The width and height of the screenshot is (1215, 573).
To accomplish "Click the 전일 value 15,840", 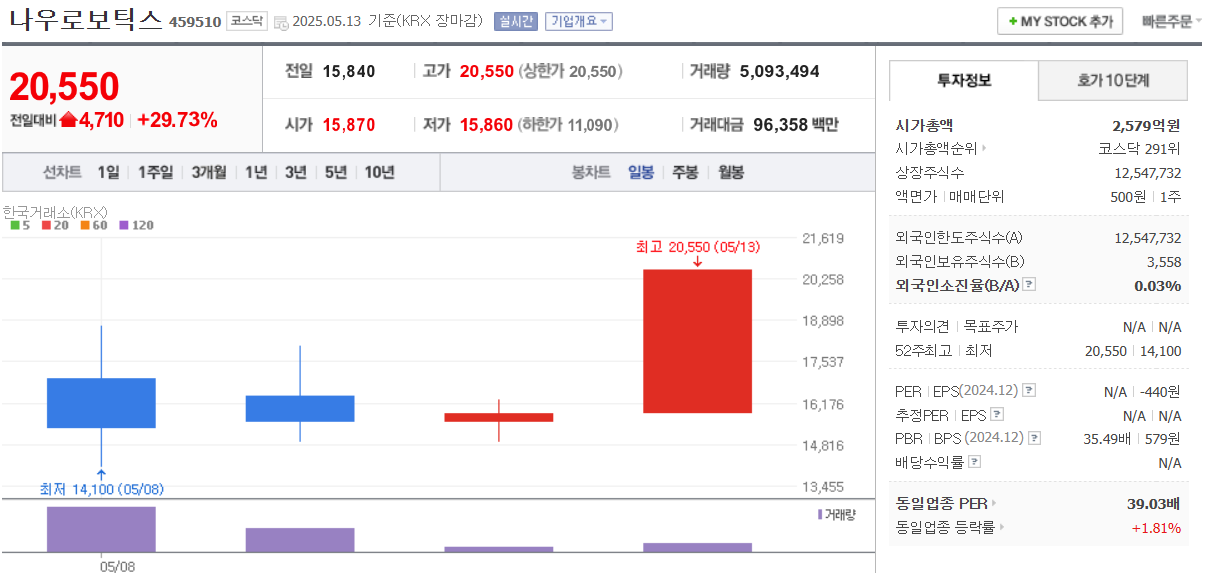I will (349, 71).
